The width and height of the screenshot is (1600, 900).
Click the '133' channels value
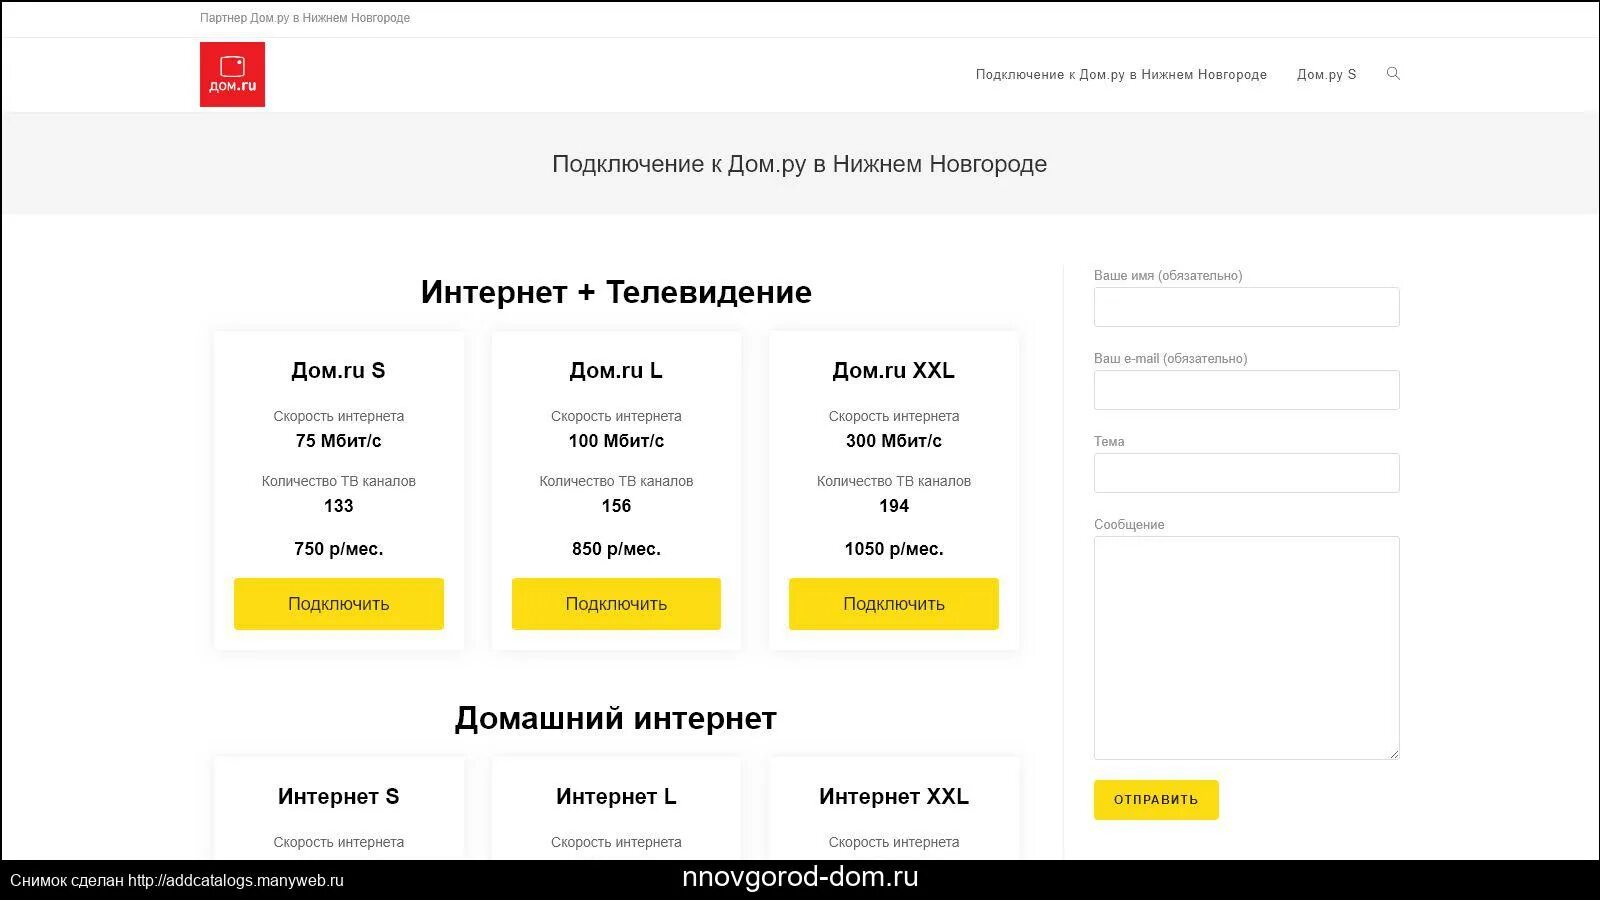click(339, 506)
